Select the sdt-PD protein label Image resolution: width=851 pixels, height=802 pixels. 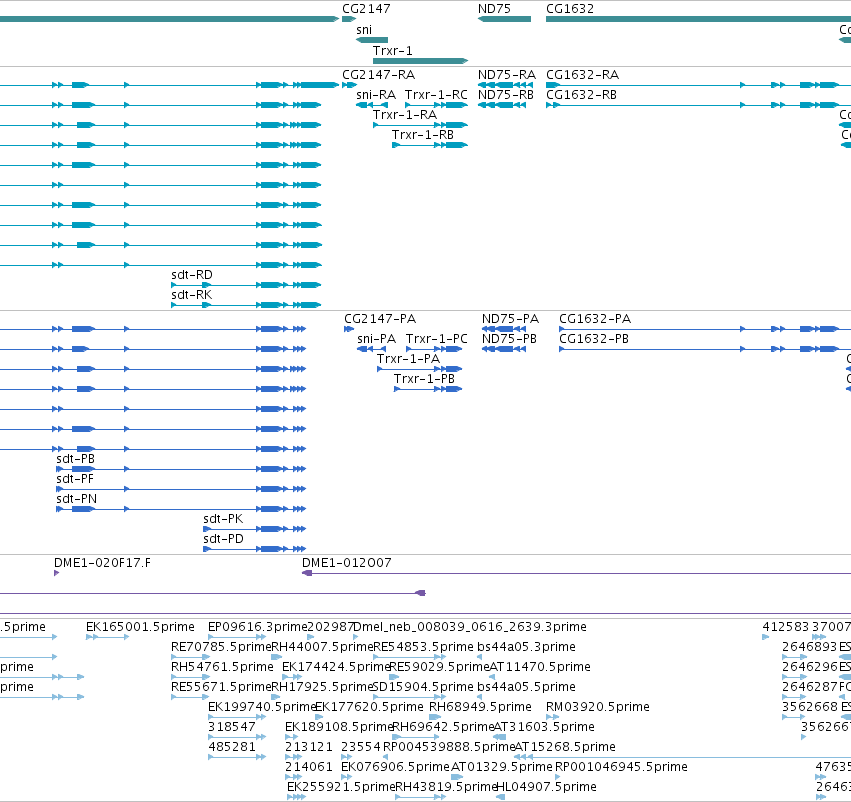pos(223,539)
